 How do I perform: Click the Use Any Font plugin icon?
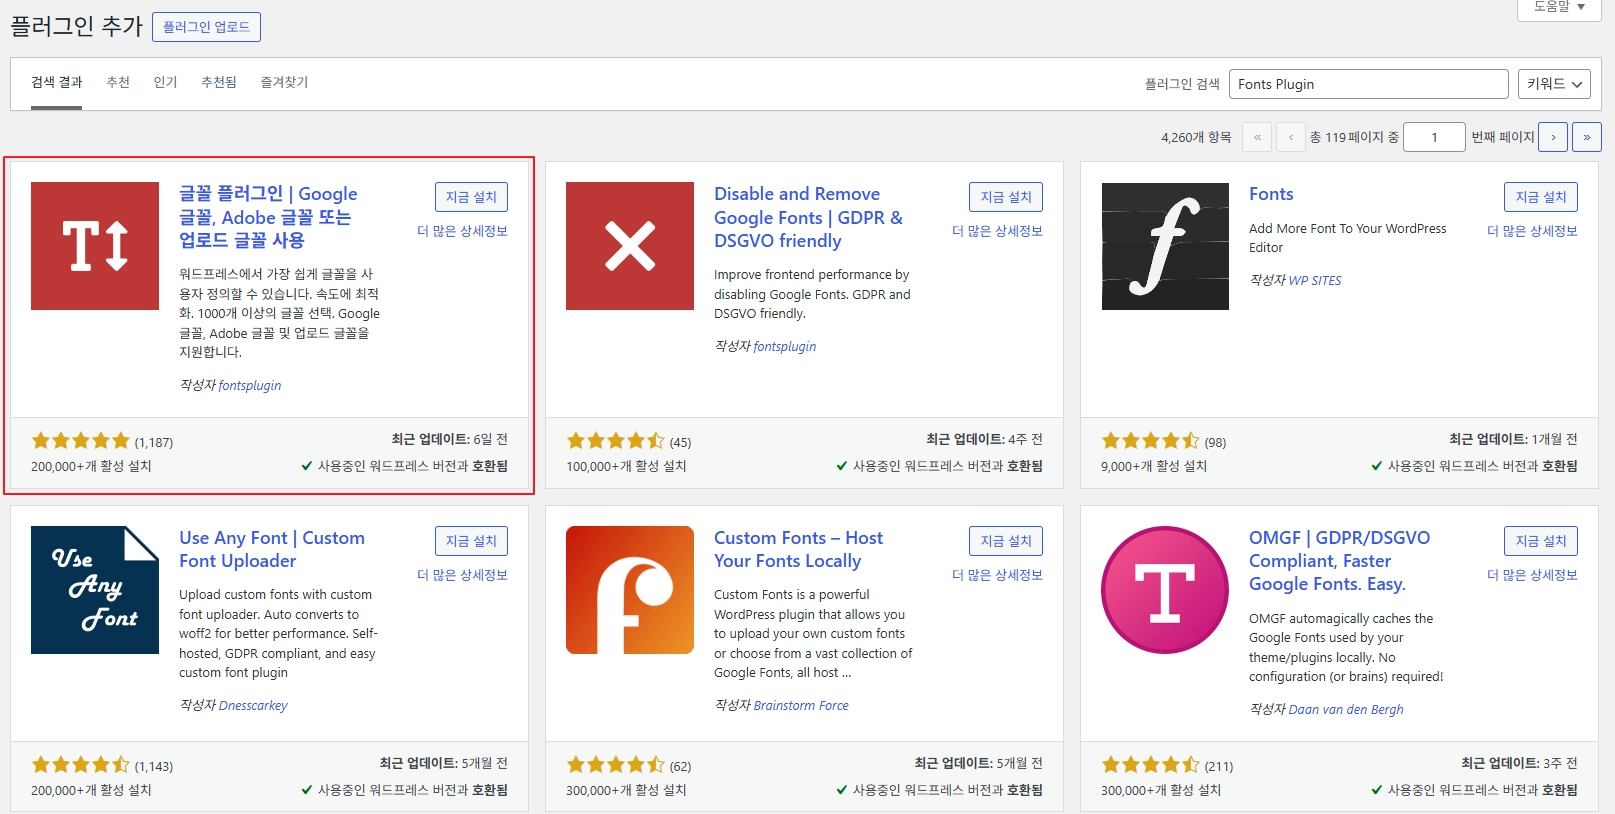click(95, 590)
